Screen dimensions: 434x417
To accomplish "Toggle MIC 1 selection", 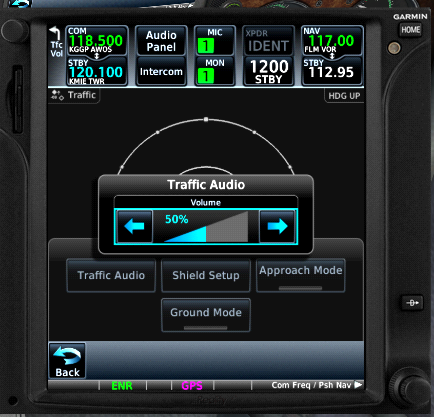I will [215, 41].
